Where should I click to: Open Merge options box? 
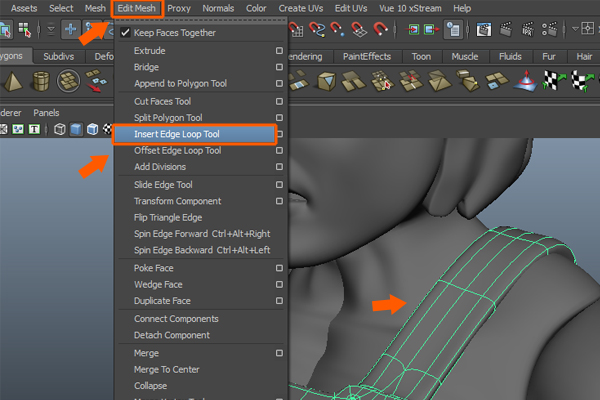(x=279, y=353)
